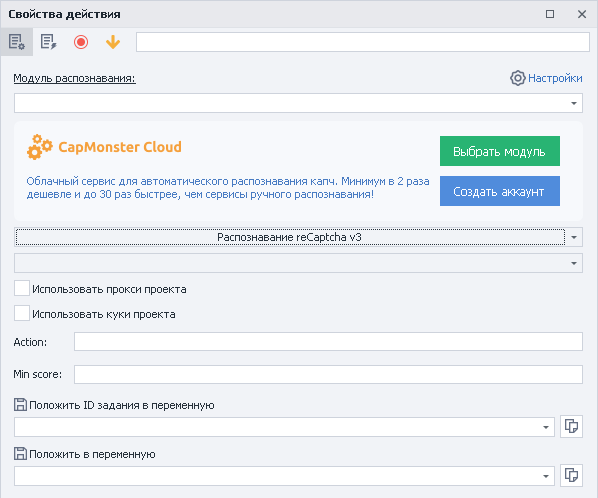The image size is (598, 498).
Task: Click the CapMonster Cloud gears logo
Action: point(40,147)
